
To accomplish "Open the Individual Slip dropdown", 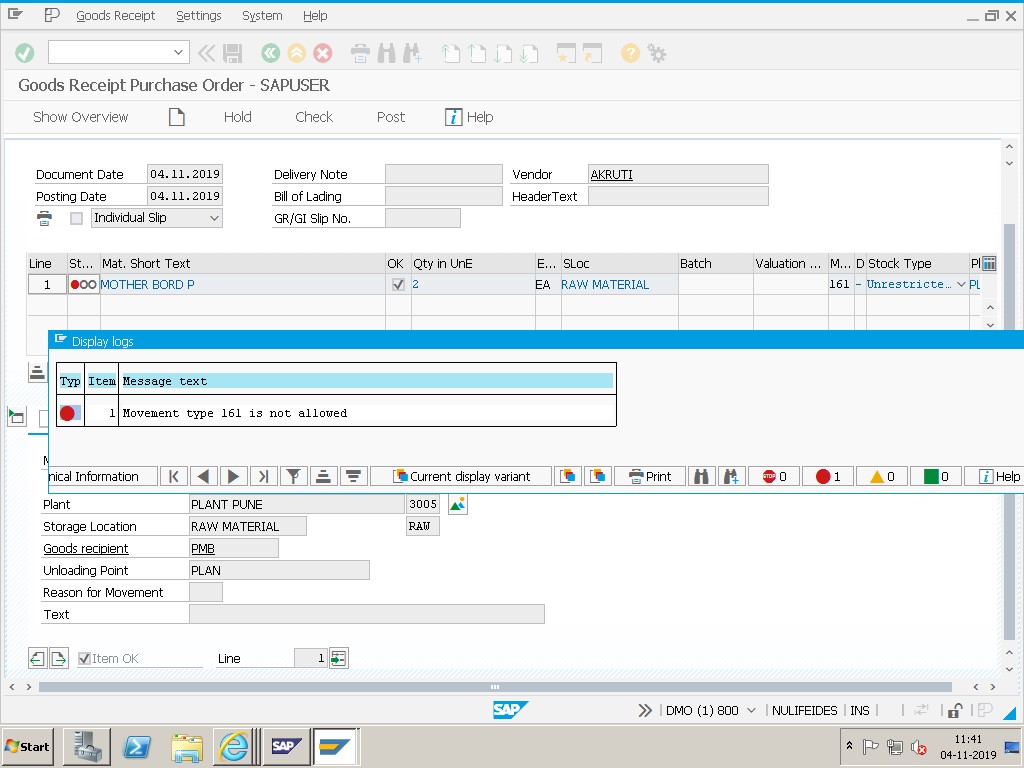I will point(214,218).
